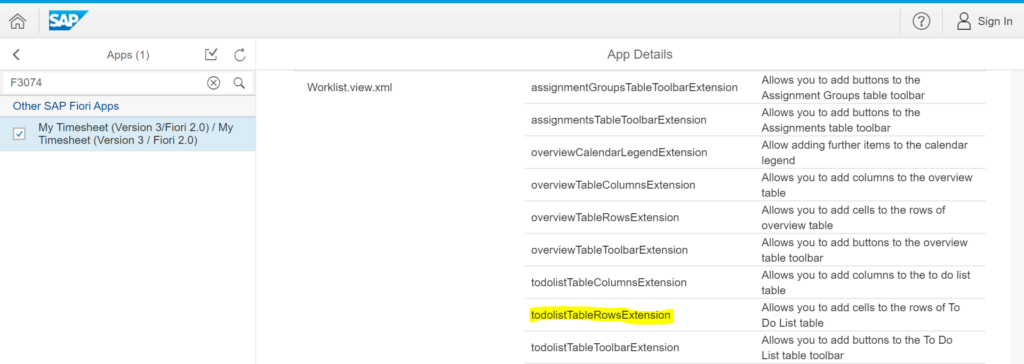Go to the Home icon
The width and height of the screenshot is (1024, 364).
tap(18, 21)
